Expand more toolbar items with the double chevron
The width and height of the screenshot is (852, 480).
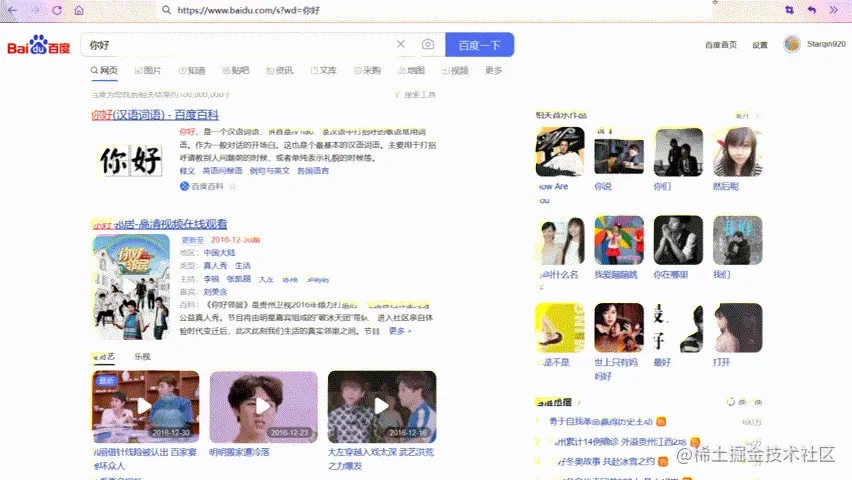[834, 10]
